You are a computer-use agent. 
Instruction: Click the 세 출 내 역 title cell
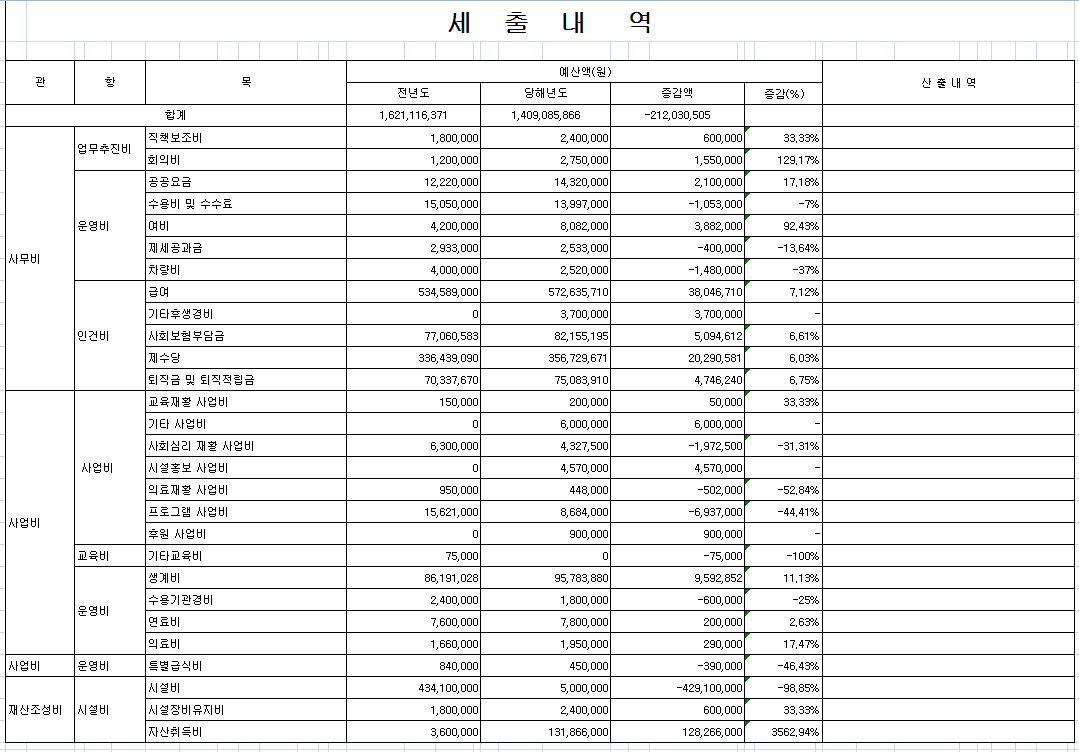point(551,23)
